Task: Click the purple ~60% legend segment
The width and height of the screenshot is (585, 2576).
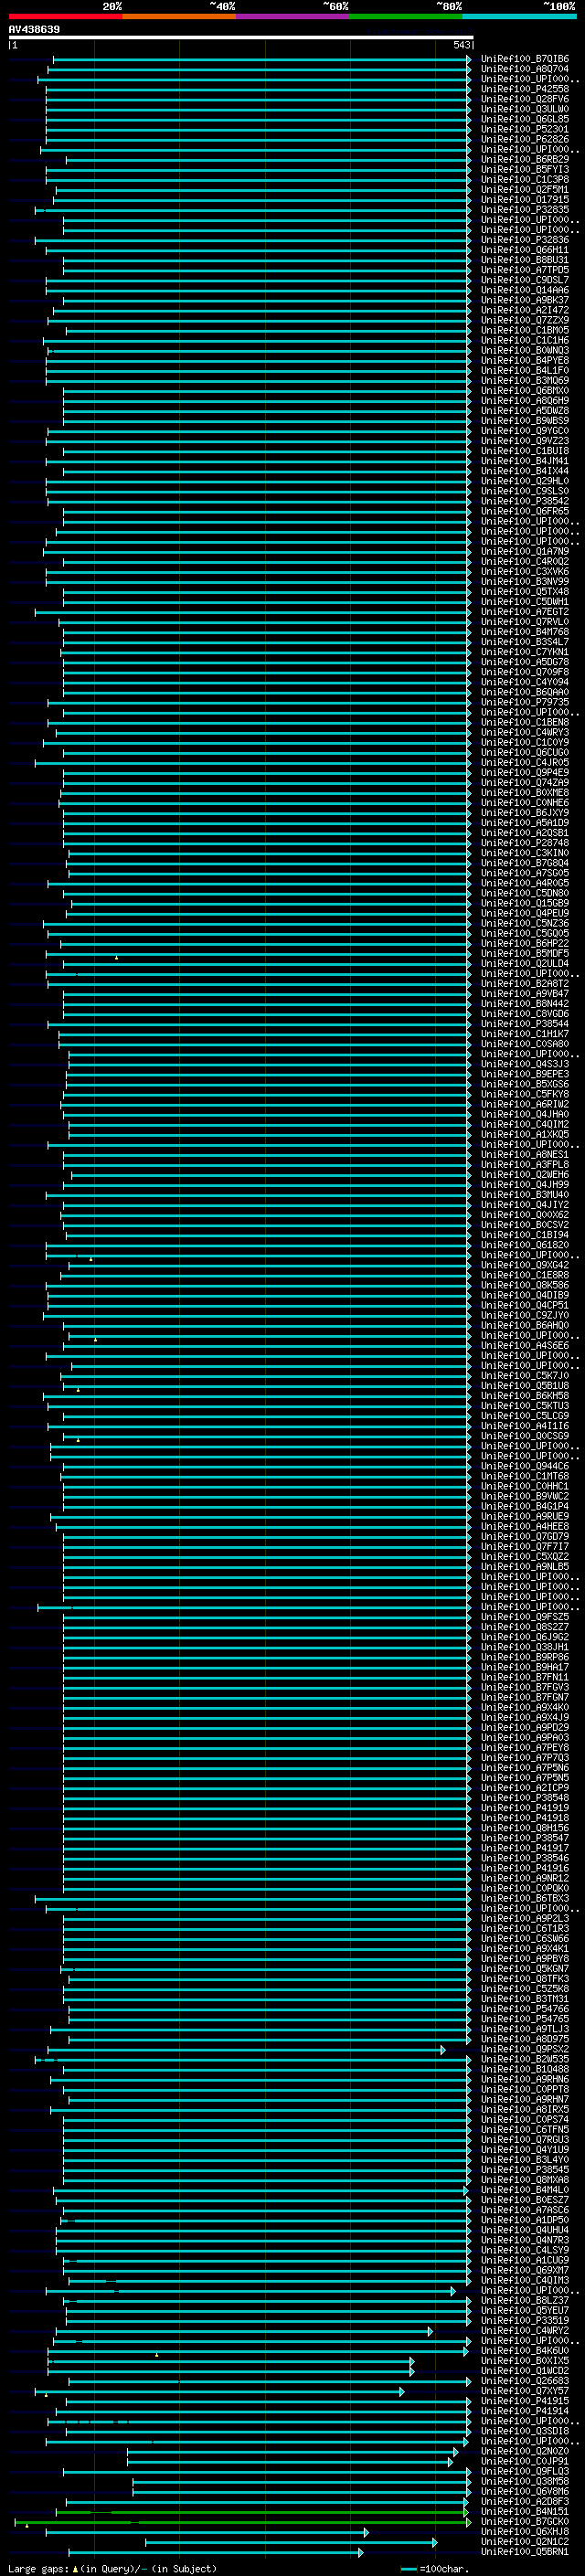Action: pos(293,16)
